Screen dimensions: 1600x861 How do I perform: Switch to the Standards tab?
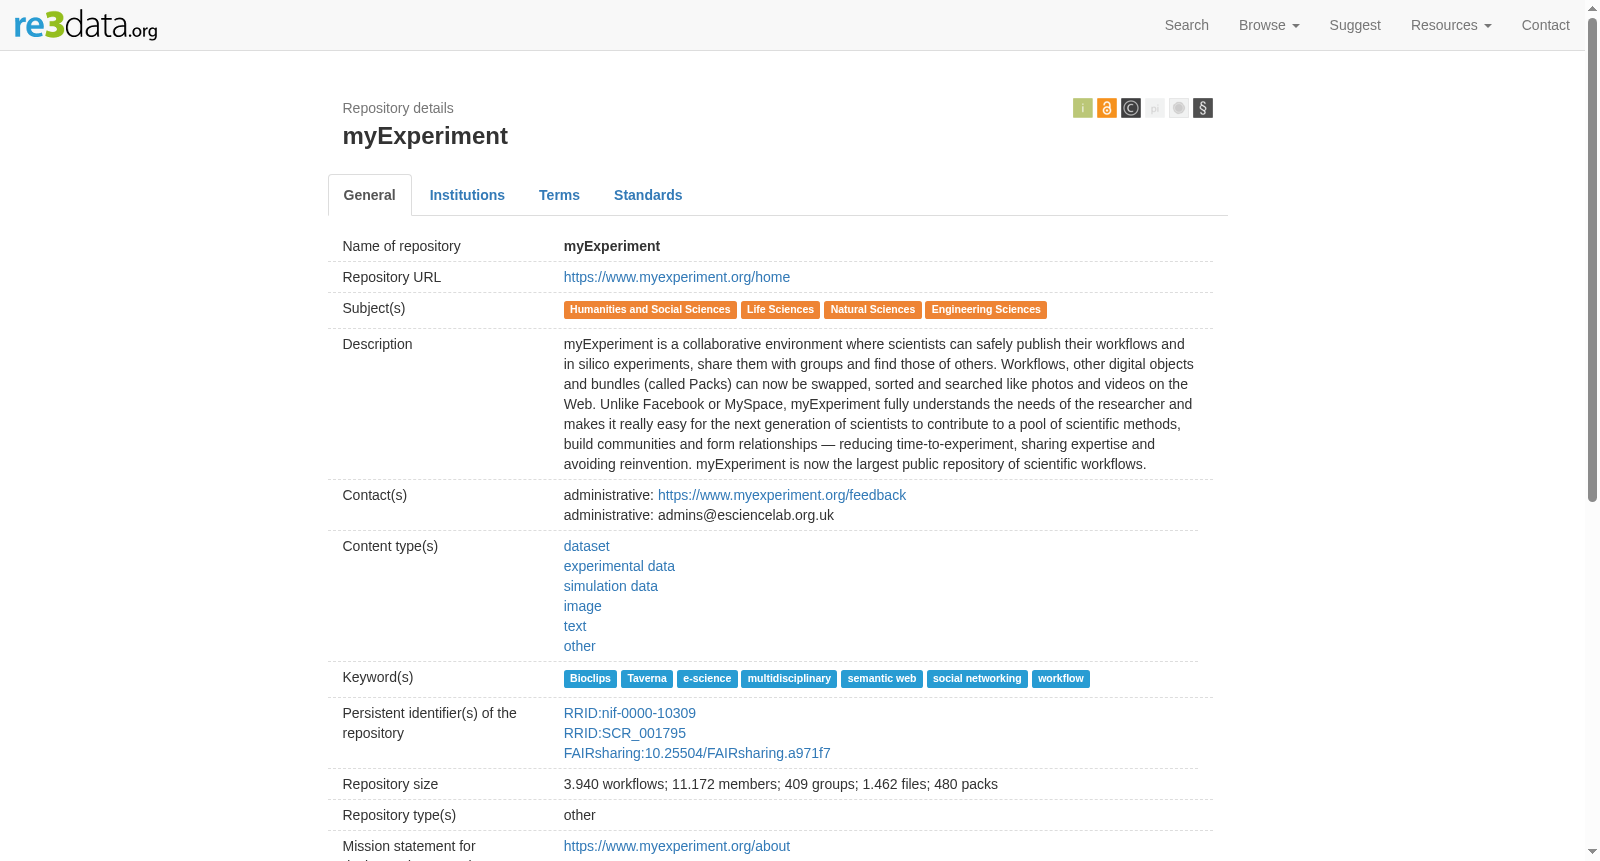coord(648,195)
